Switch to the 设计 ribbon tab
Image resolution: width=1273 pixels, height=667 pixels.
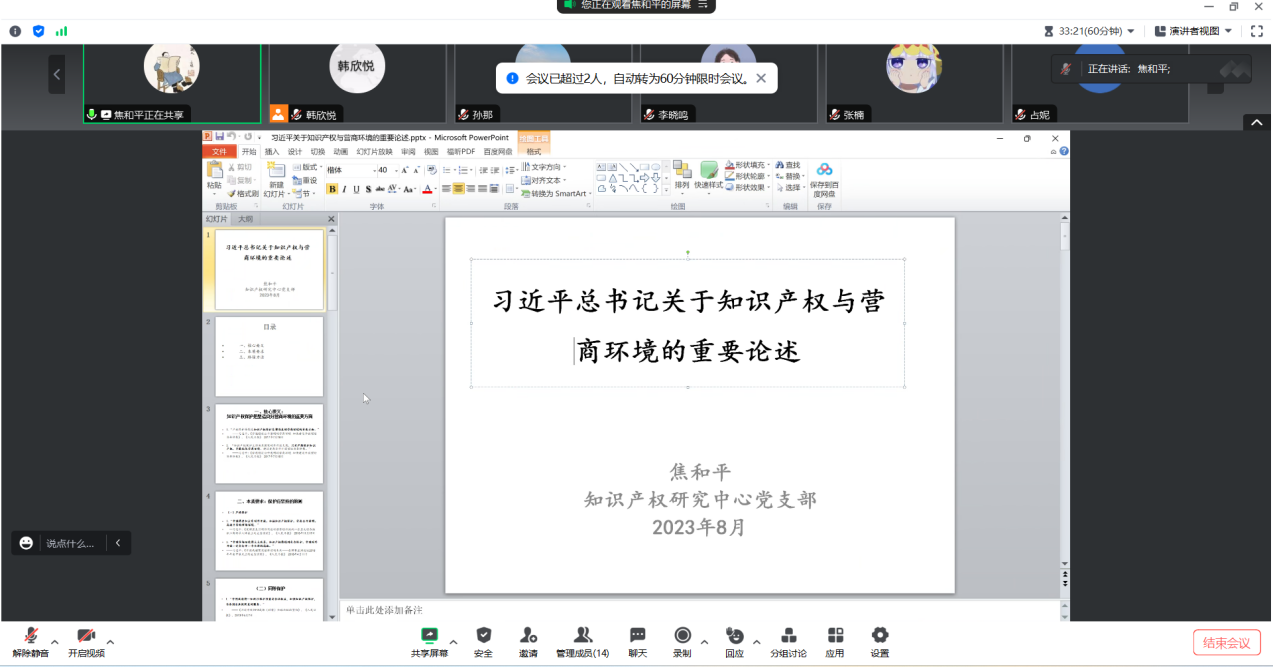(295, 152)
